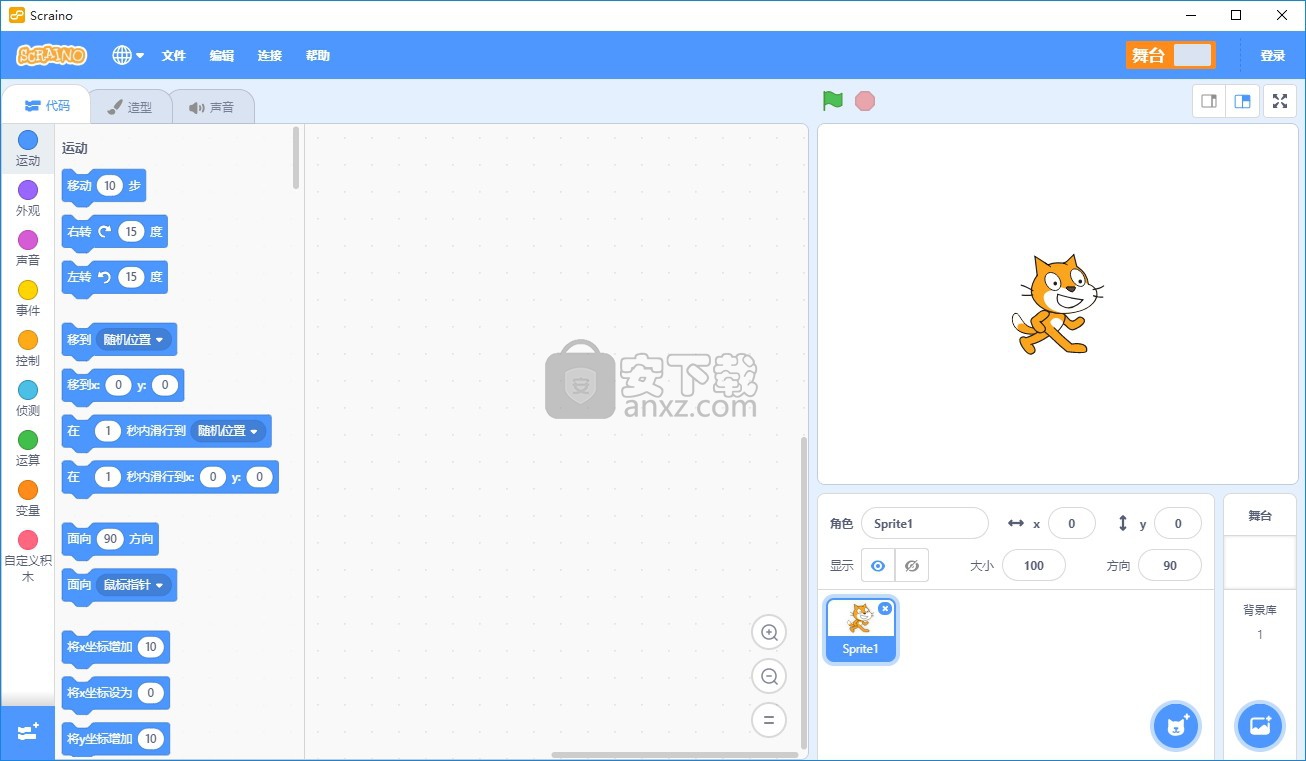Open 随机位置 dropdown in 秒内滑行到 block
The height and width of the screenshot is (761, 1306).
tap(227, 431)
